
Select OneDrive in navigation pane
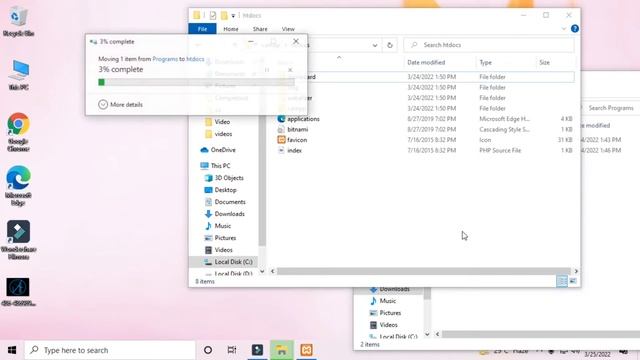point(218,150)
